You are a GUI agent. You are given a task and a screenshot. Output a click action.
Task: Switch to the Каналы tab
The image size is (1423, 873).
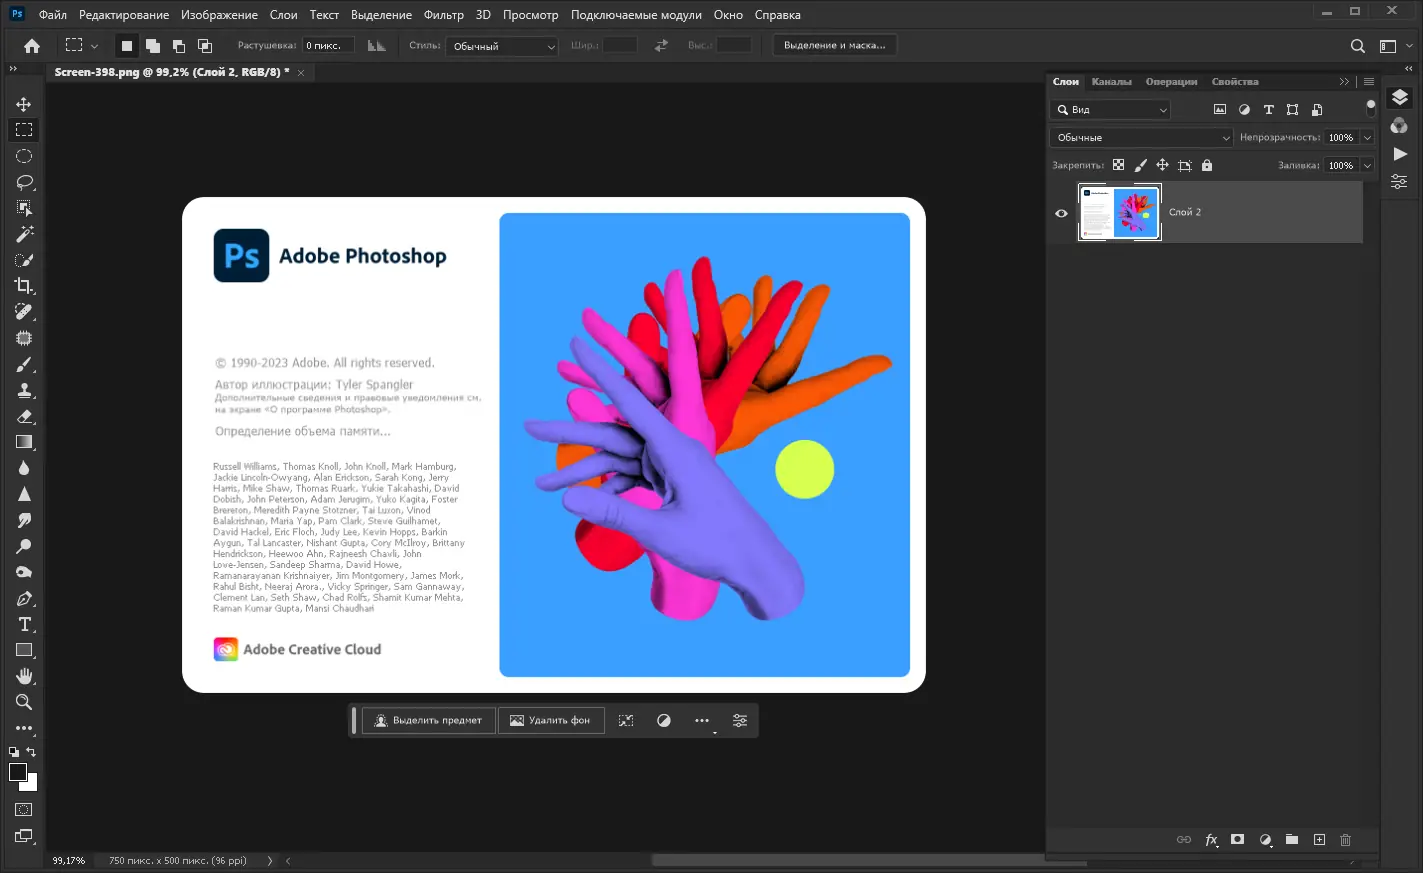click(1111, 82)
